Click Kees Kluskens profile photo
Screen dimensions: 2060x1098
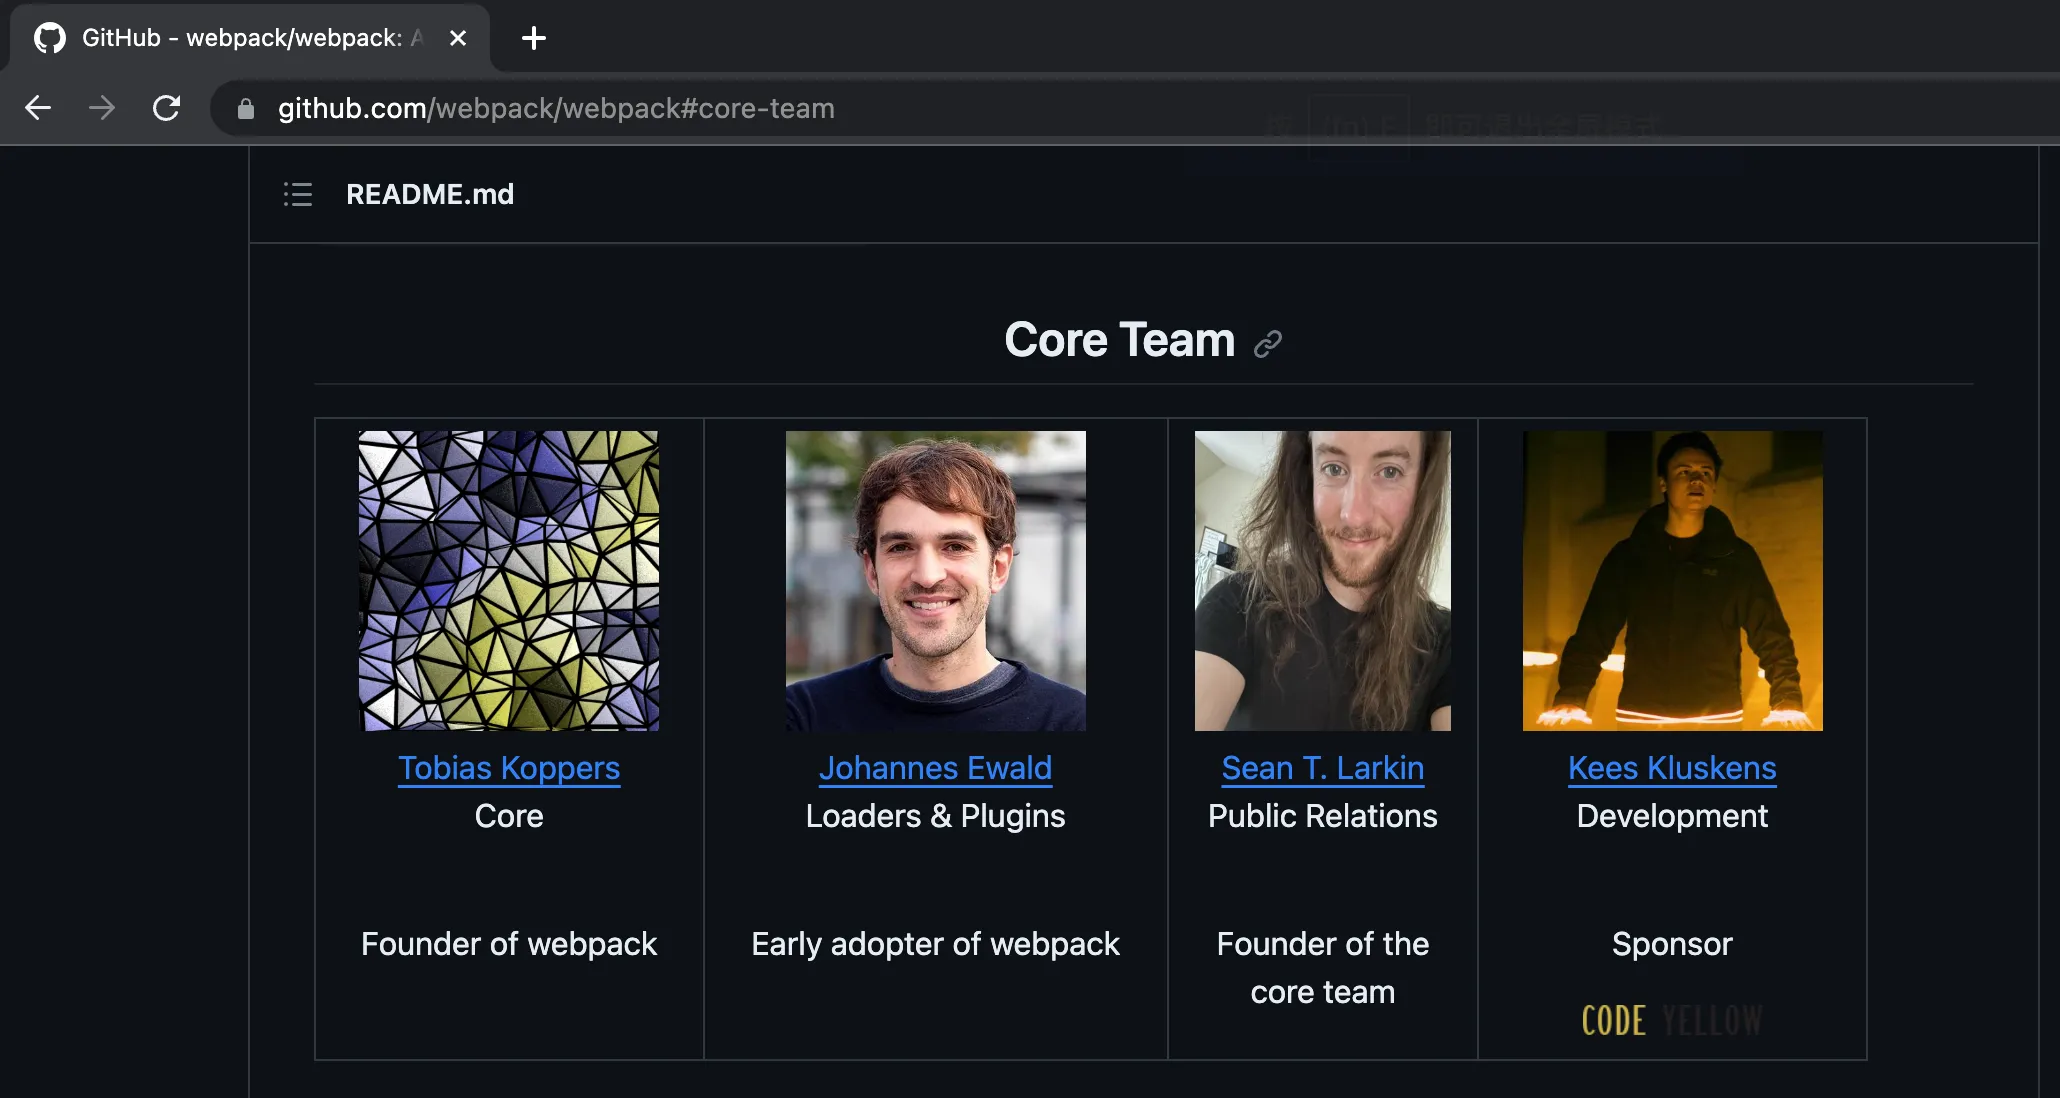click(x=1672, y=581)
